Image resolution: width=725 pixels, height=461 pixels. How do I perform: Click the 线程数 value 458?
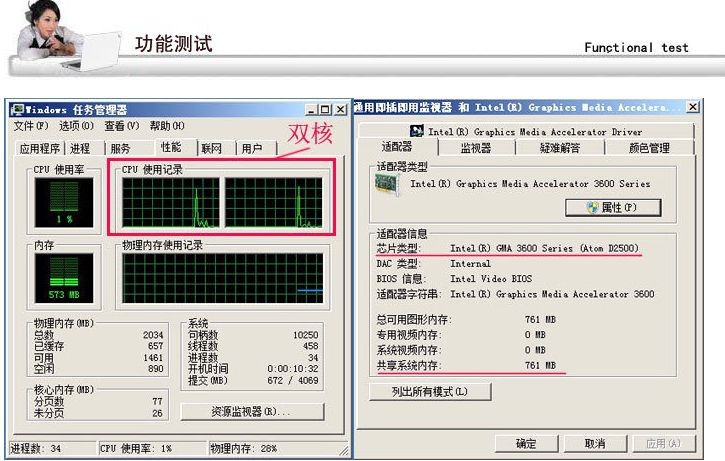coord(311,346)
